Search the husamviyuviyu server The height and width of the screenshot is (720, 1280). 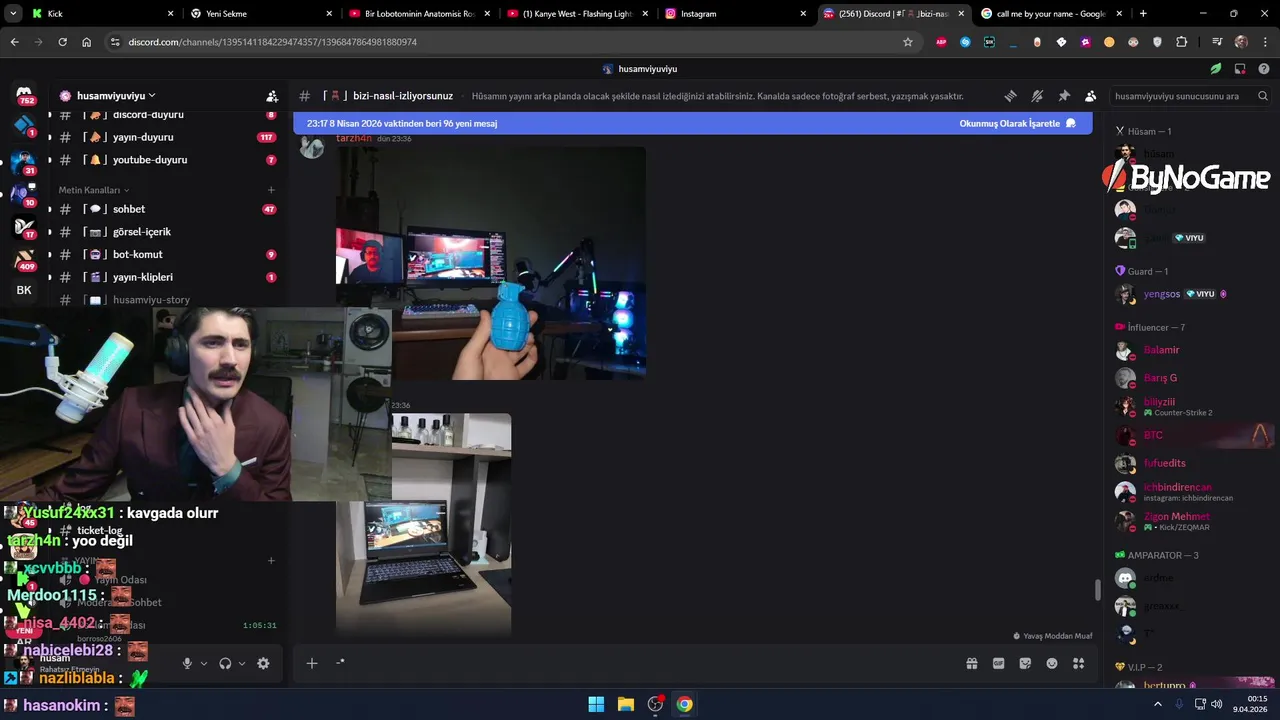(x=1190, y=96)
